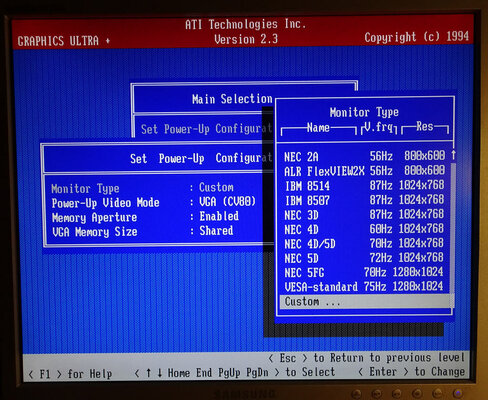Change the Custom monitor type value
This screenshot has height=400, width=488.
216,187
